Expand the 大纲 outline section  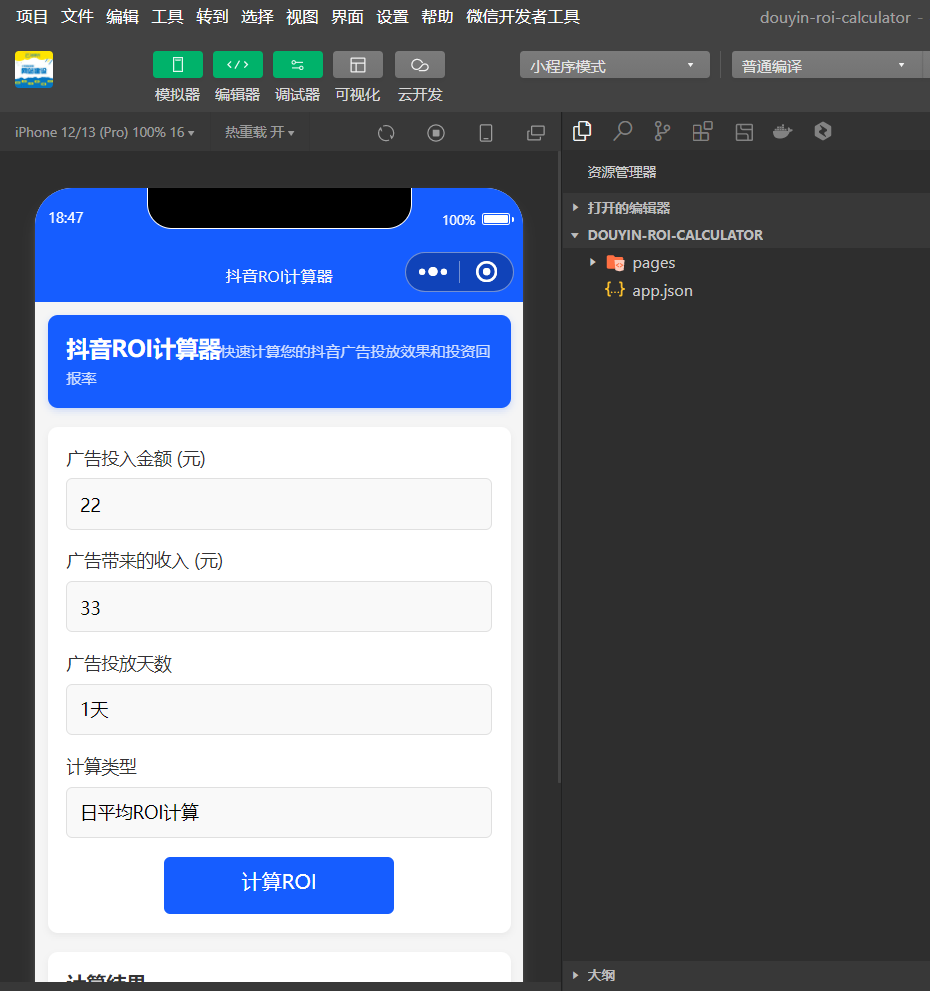click(x=746, y=975)
